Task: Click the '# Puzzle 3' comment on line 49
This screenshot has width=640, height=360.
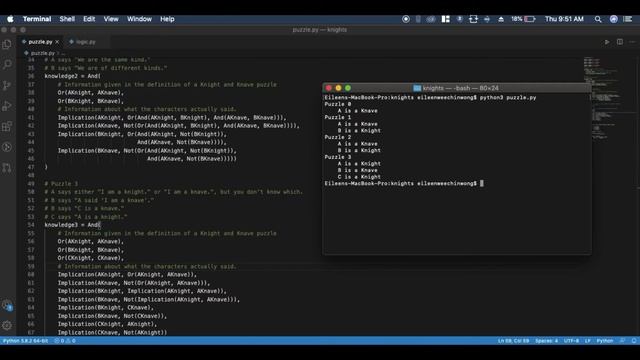Action: tap(61, 184)
